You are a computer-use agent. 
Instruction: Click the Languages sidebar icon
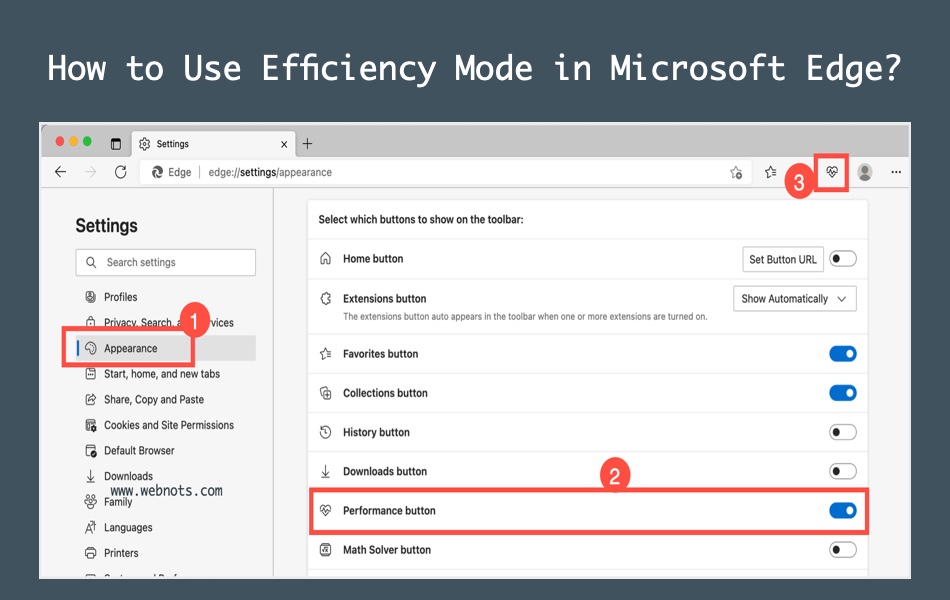(x=90, y=527)
